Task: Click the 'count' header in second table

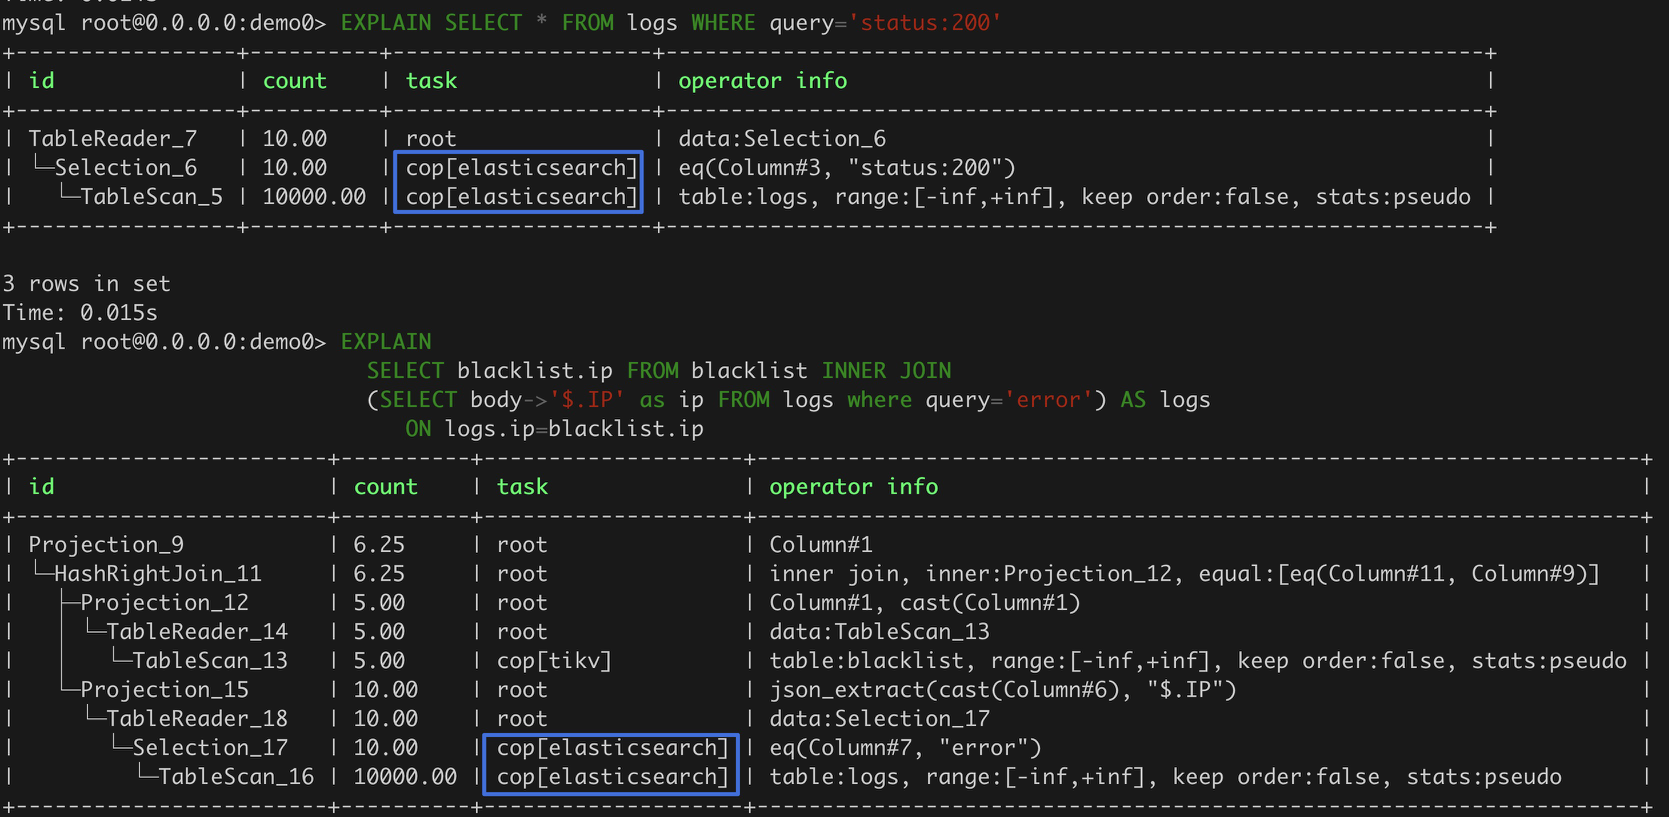Action: tap(385, 487)
